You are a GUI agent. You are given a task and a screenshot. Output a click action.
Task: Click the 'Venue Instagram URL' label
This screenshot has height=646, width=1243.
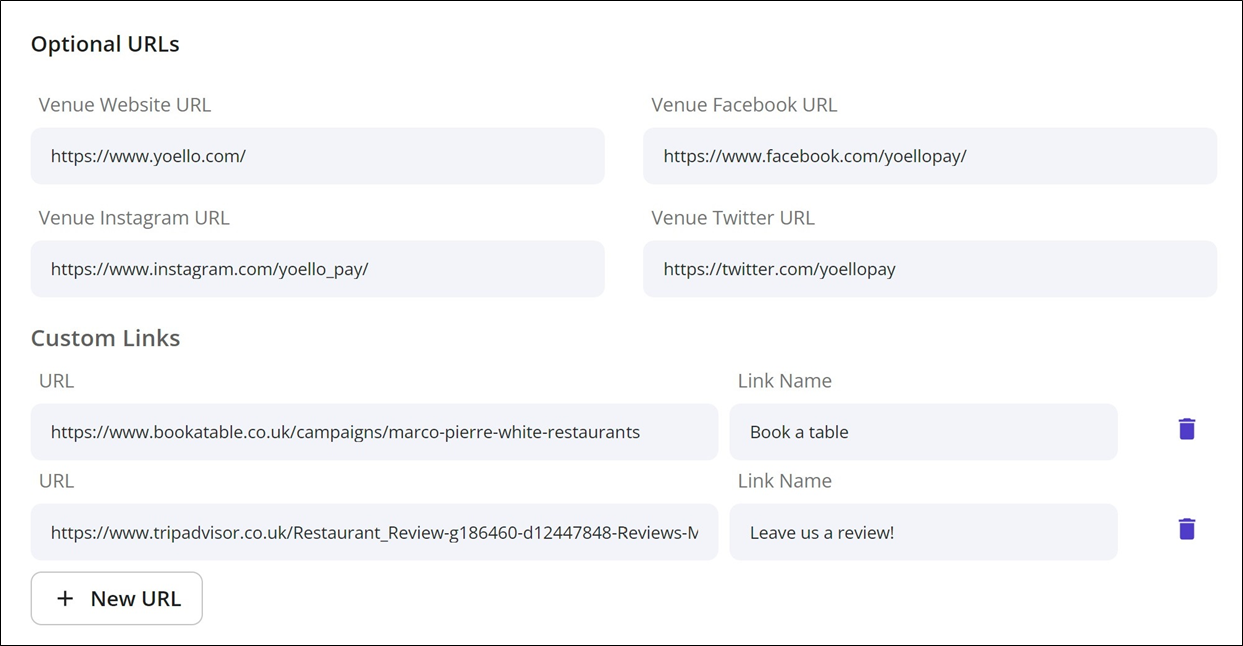click(x=134, y=218)
